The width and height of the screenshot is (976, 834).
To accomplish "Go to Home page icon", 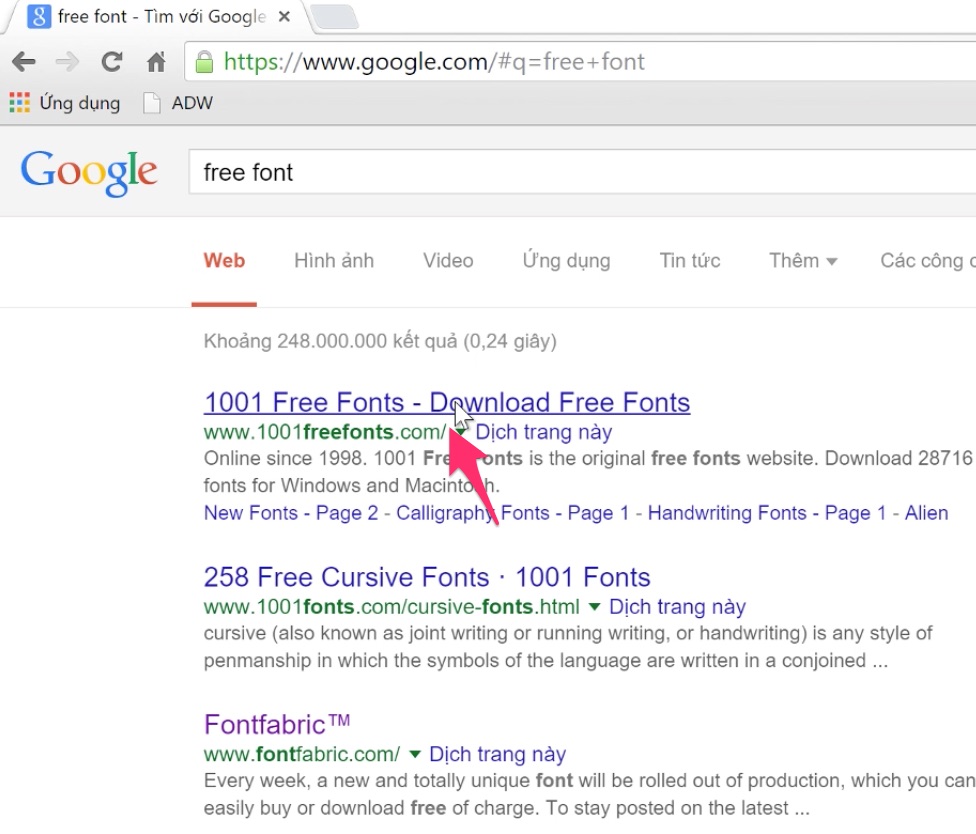I will [156, 62].
